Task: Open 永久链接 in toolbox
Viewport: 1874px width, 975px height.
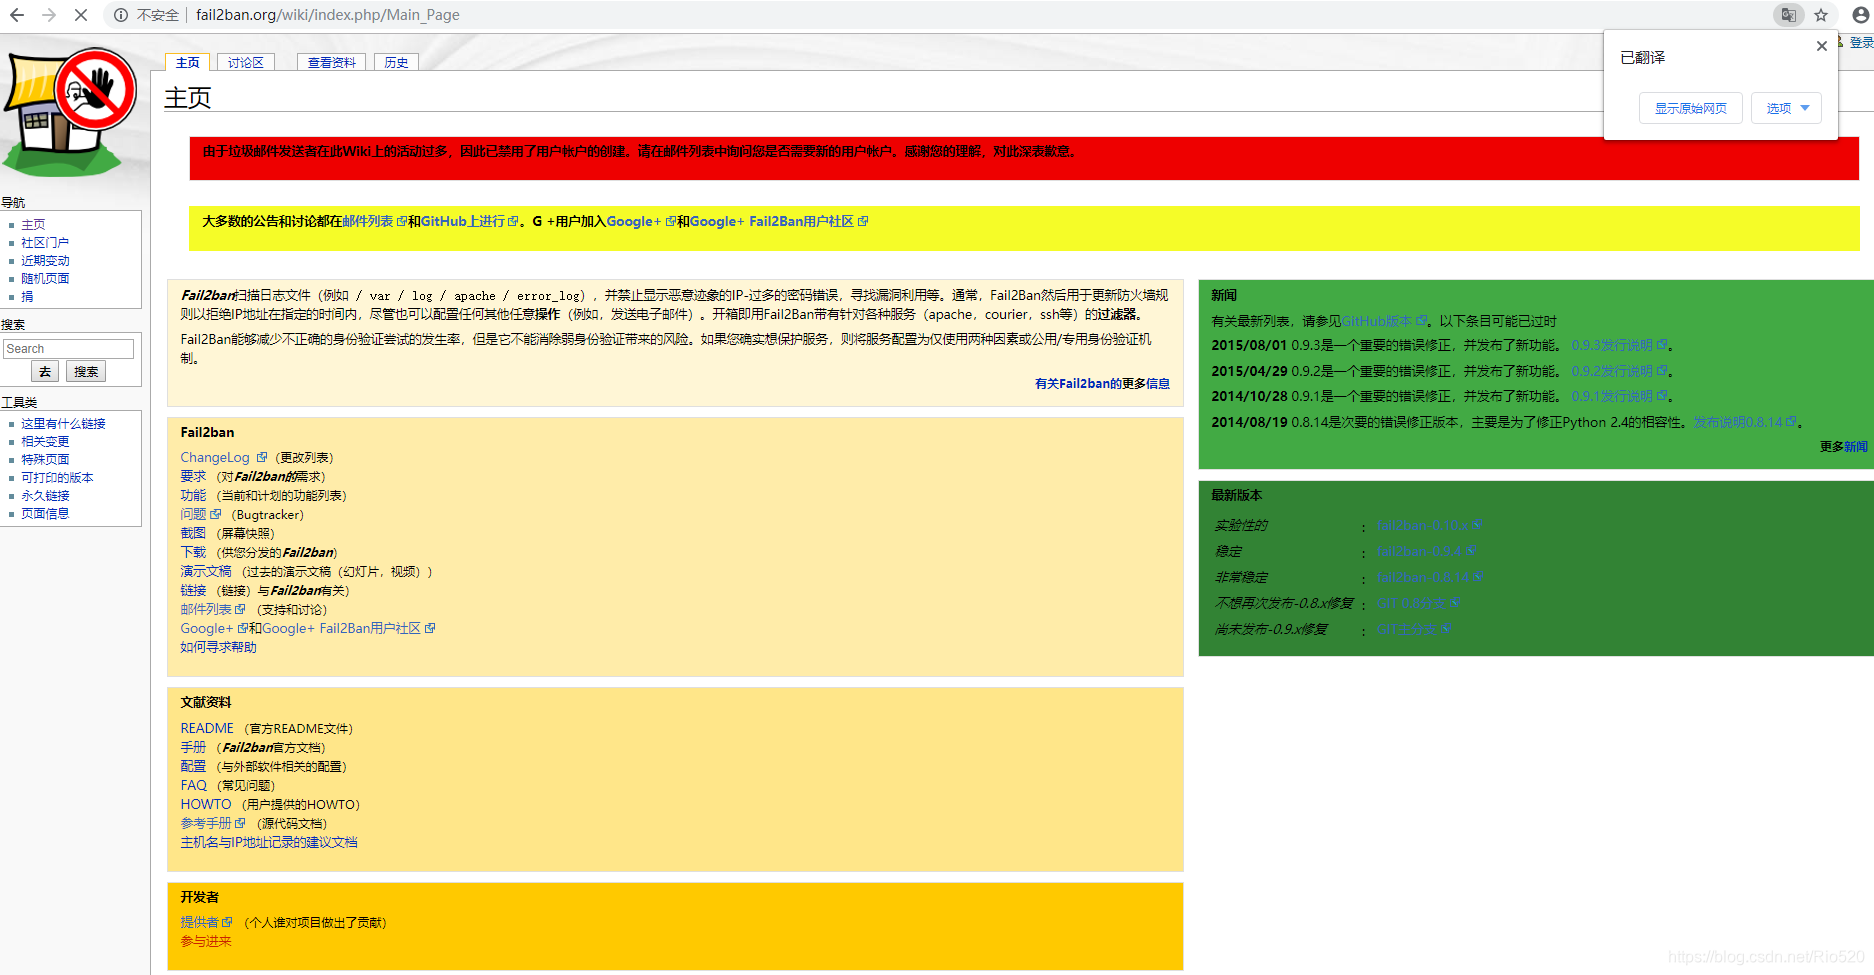Action: pyautogui.click(x=45, y=495)
